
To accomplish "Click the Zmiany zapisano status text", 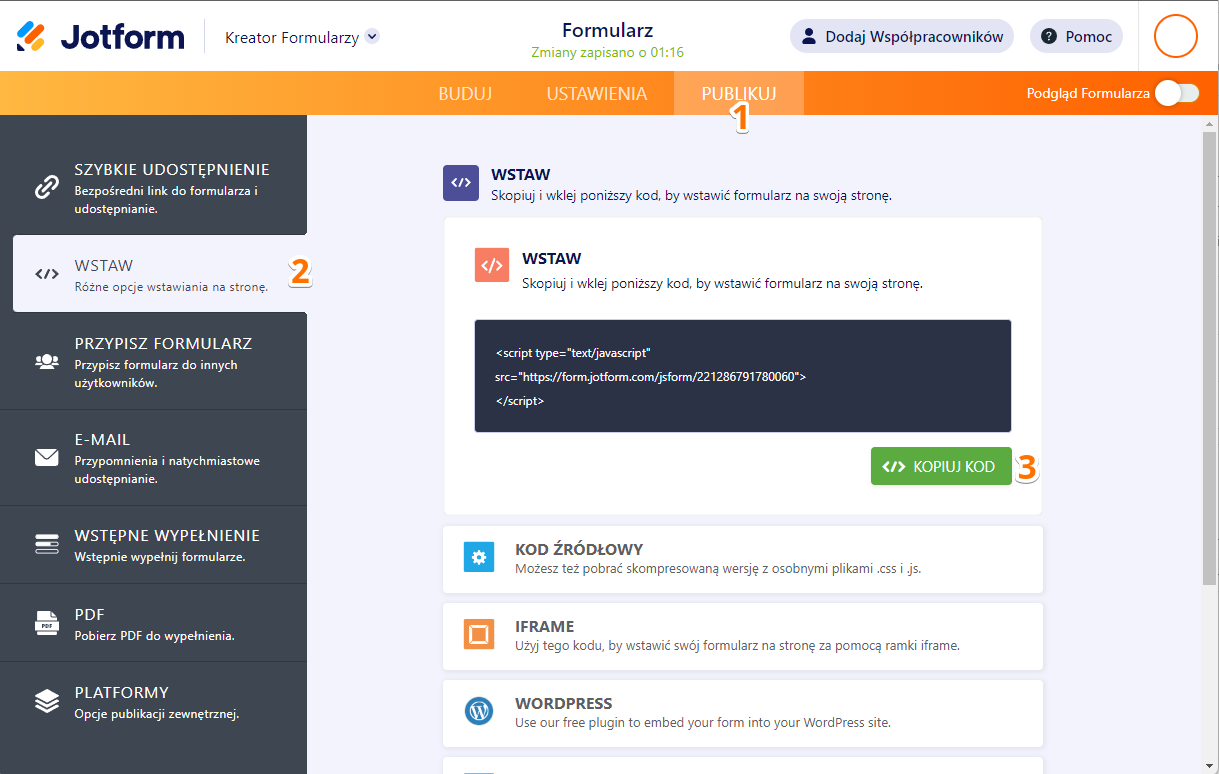I will (608, 52).
